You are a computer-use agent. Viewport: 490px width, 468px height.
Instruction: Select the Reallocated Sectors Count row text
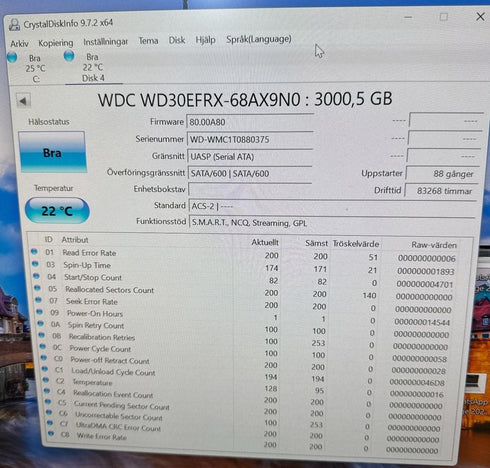(110, 290)
